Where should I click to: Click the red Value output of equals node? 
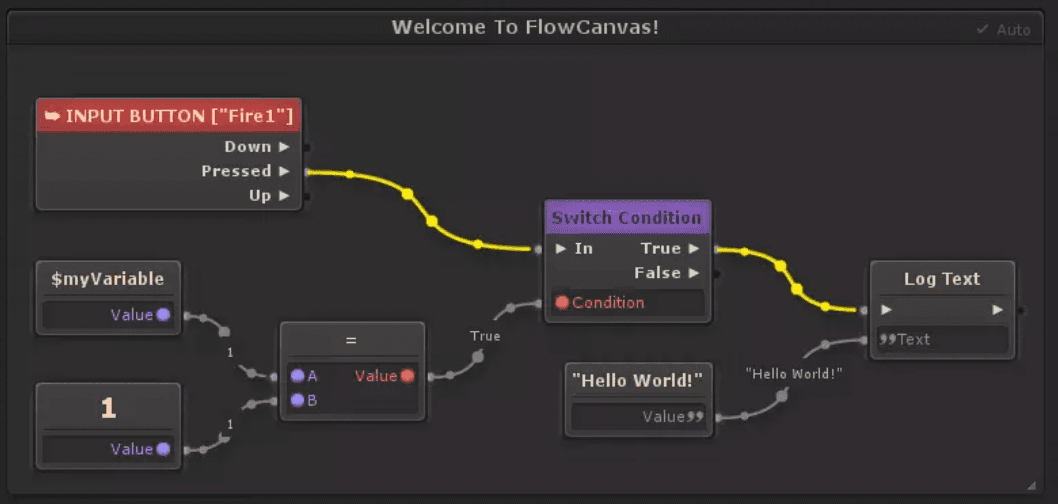pos(407,376)
